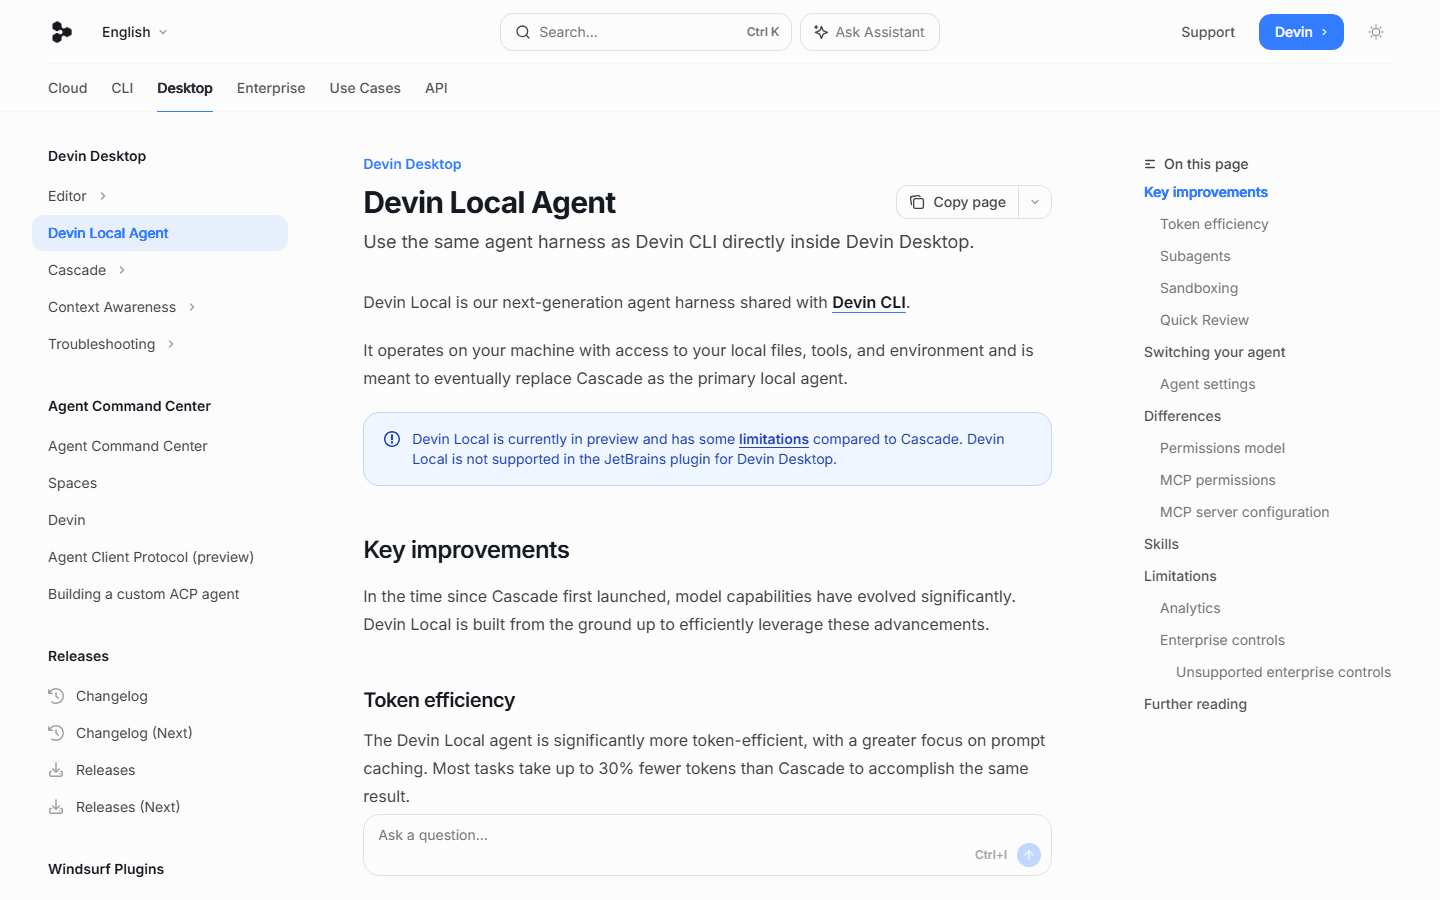Click the Changelog (Next) history icon

56,733
